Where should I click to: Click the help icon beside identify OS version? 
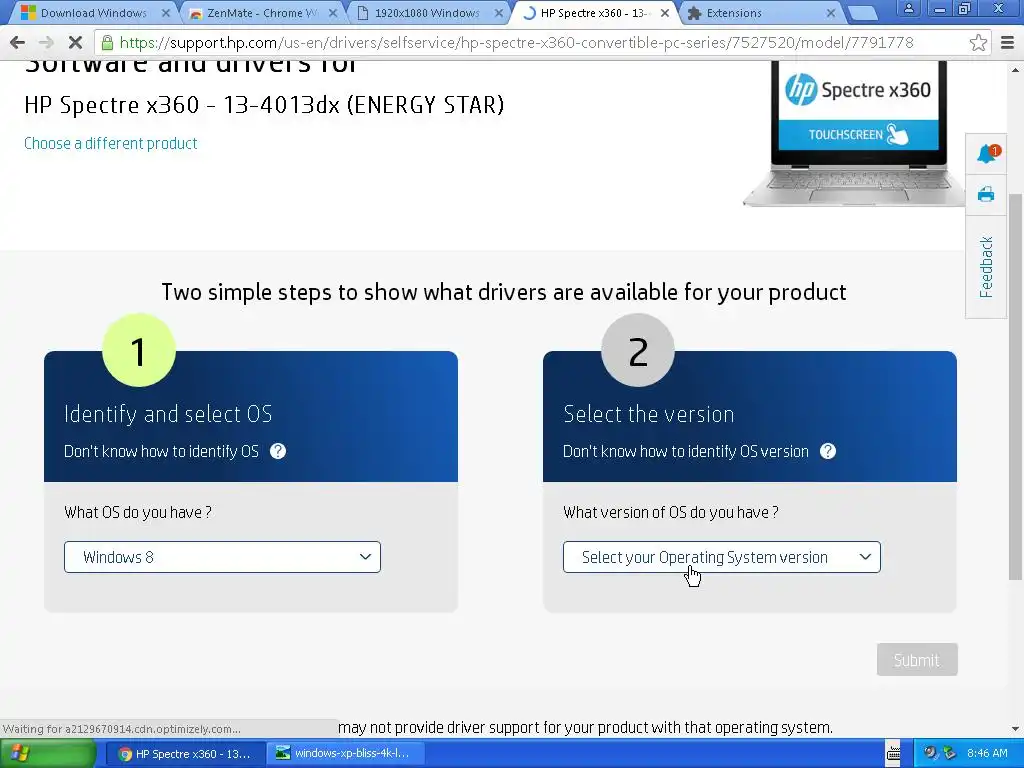[827, 451]
